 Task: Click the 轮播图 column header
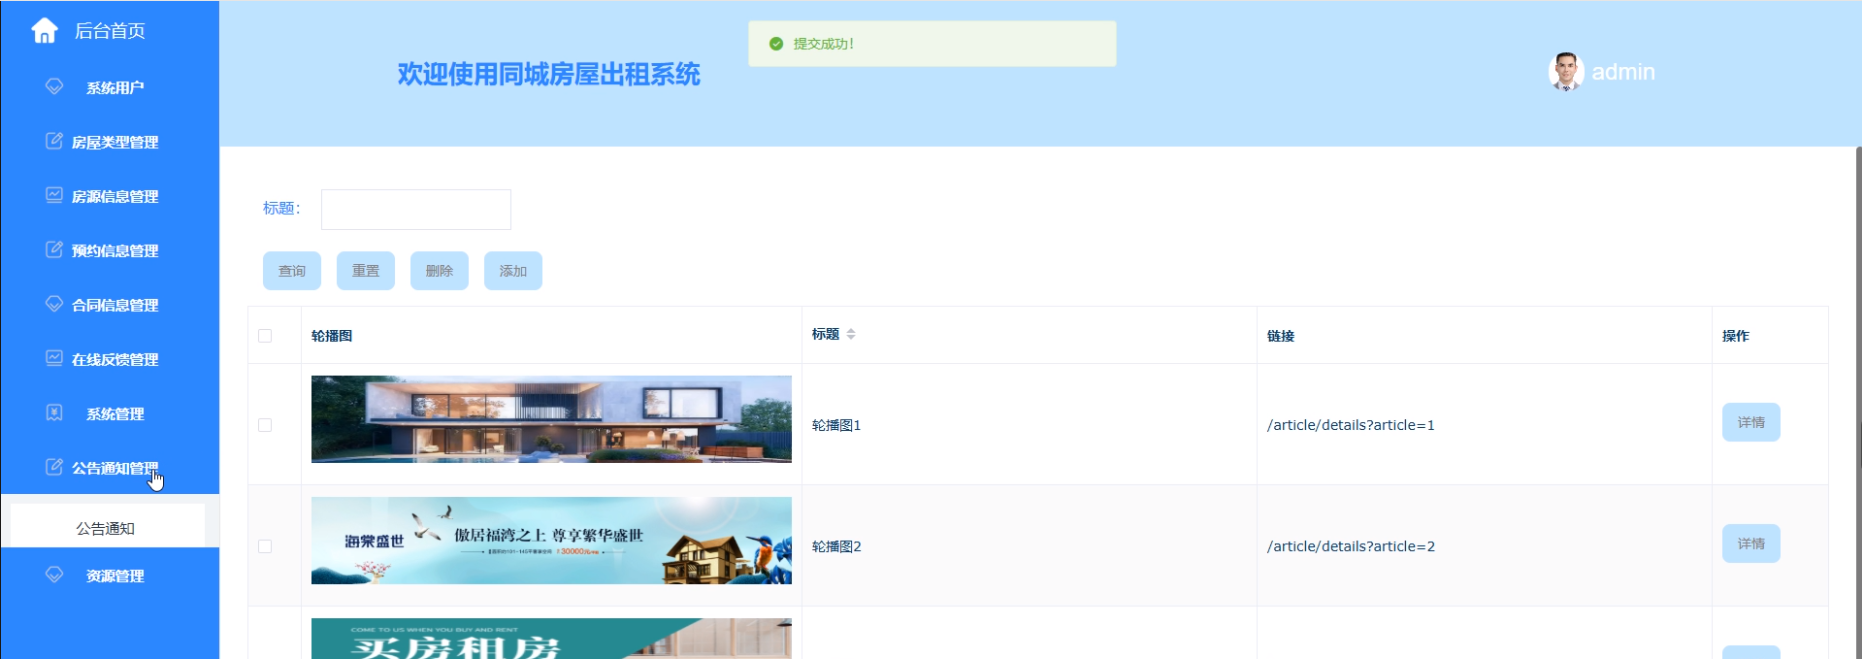pos(332,336)
